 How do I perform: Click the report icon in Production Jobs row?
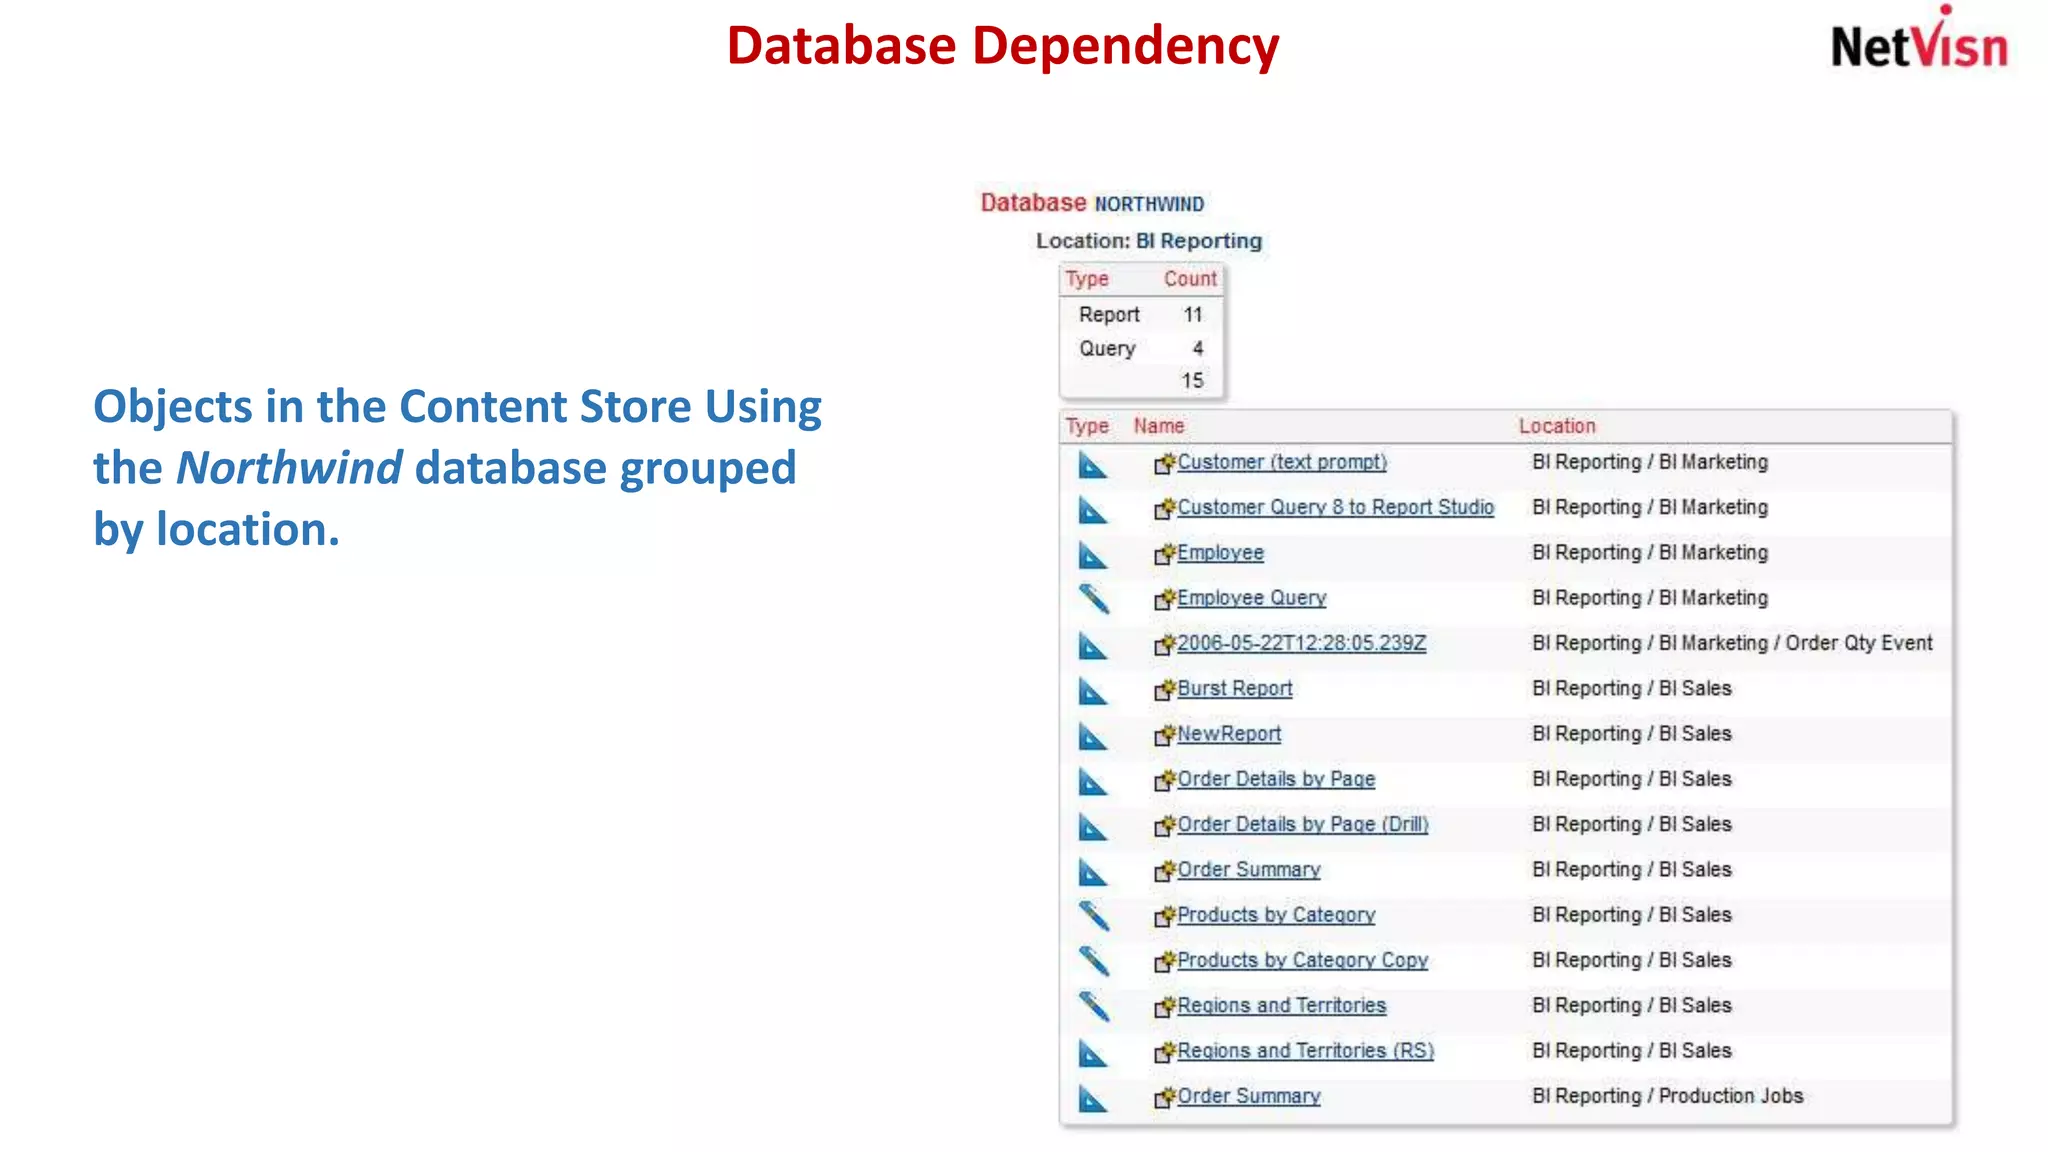[x=1092, y=1099]
